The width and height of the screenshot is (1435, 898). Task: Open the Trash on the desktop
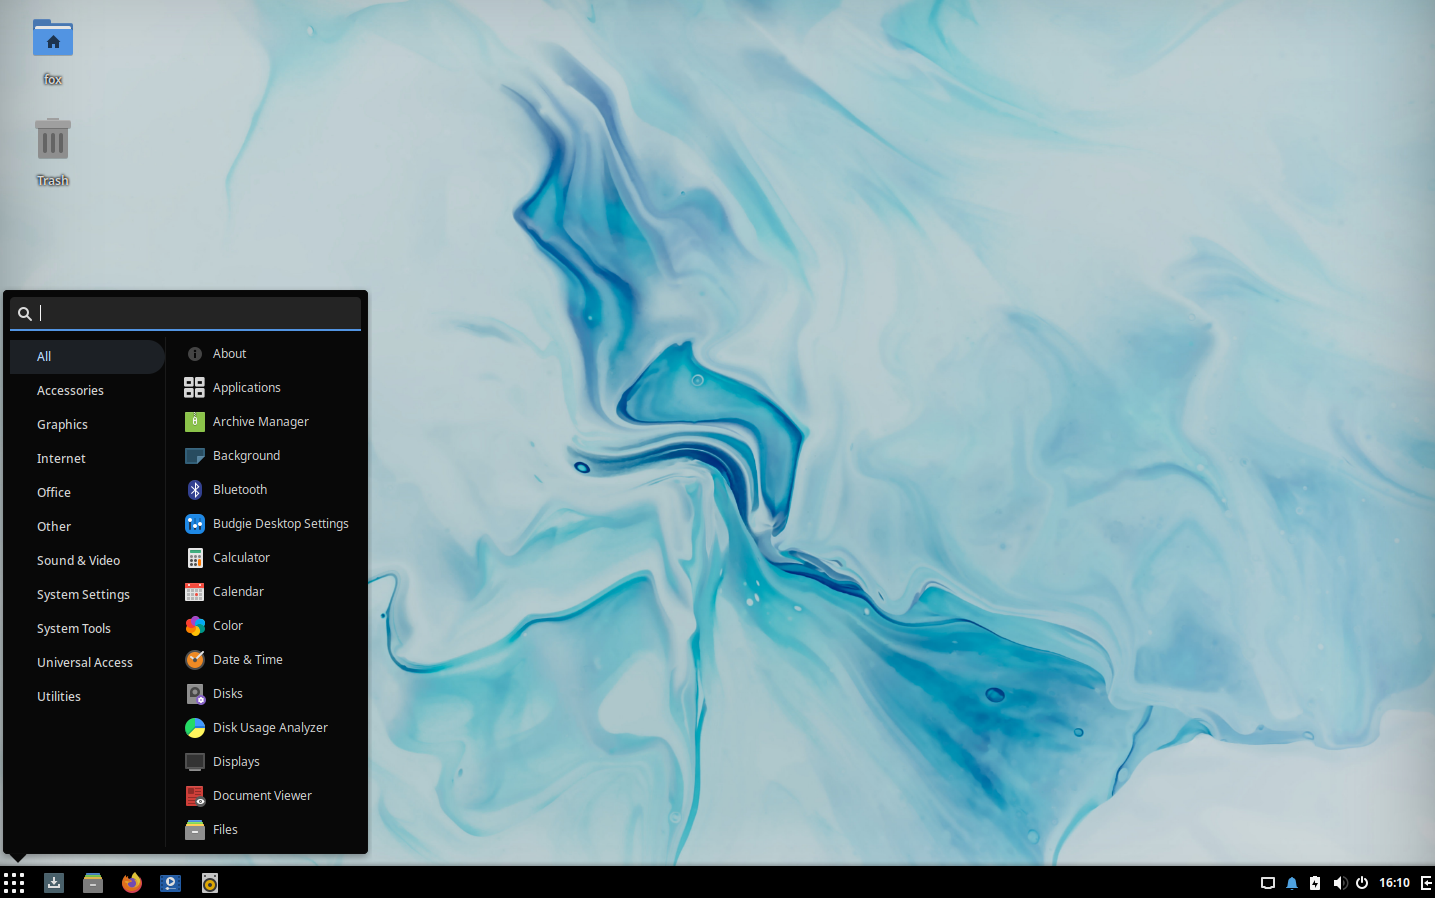[x=52, y=138]
